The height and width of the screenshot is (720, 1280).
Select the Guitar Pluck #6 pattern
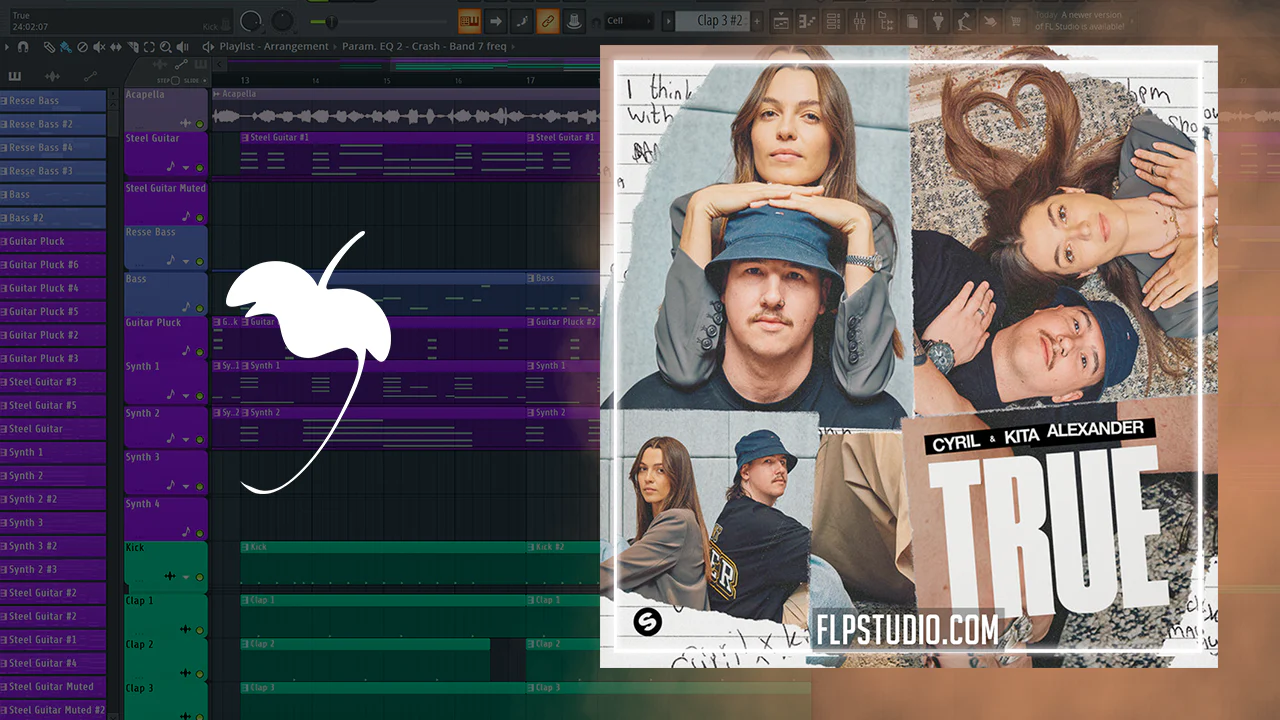pyautogui.click(x=53, y=265)
